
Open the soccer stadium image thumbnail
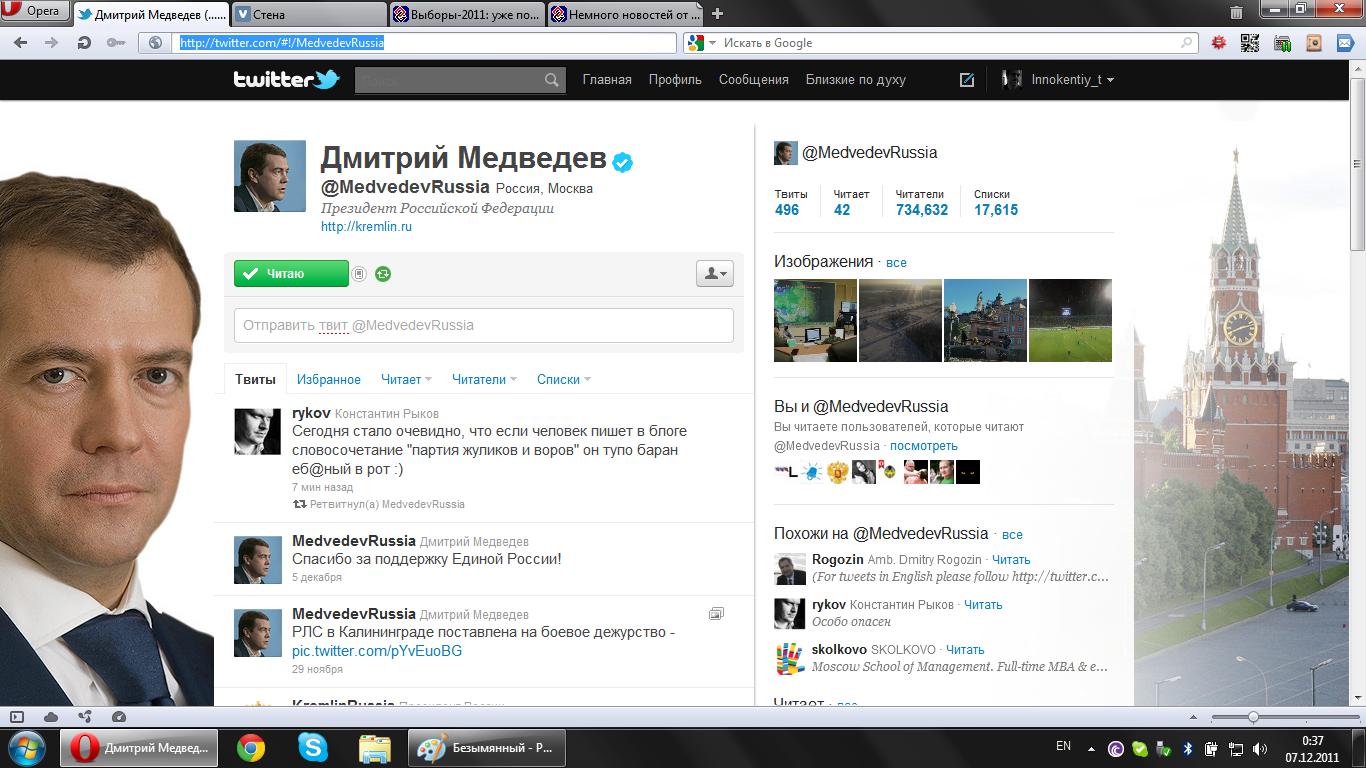[1070, 320]
